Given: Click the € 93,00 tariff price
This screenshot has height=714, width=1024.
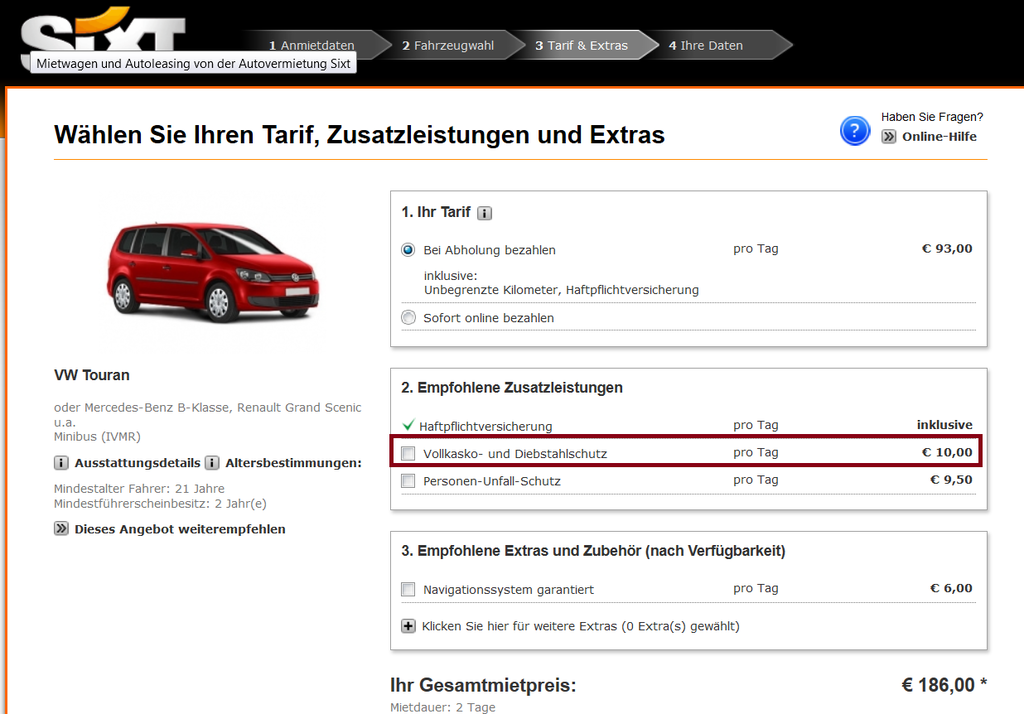Looking at the screenshot, I should 947,249.
